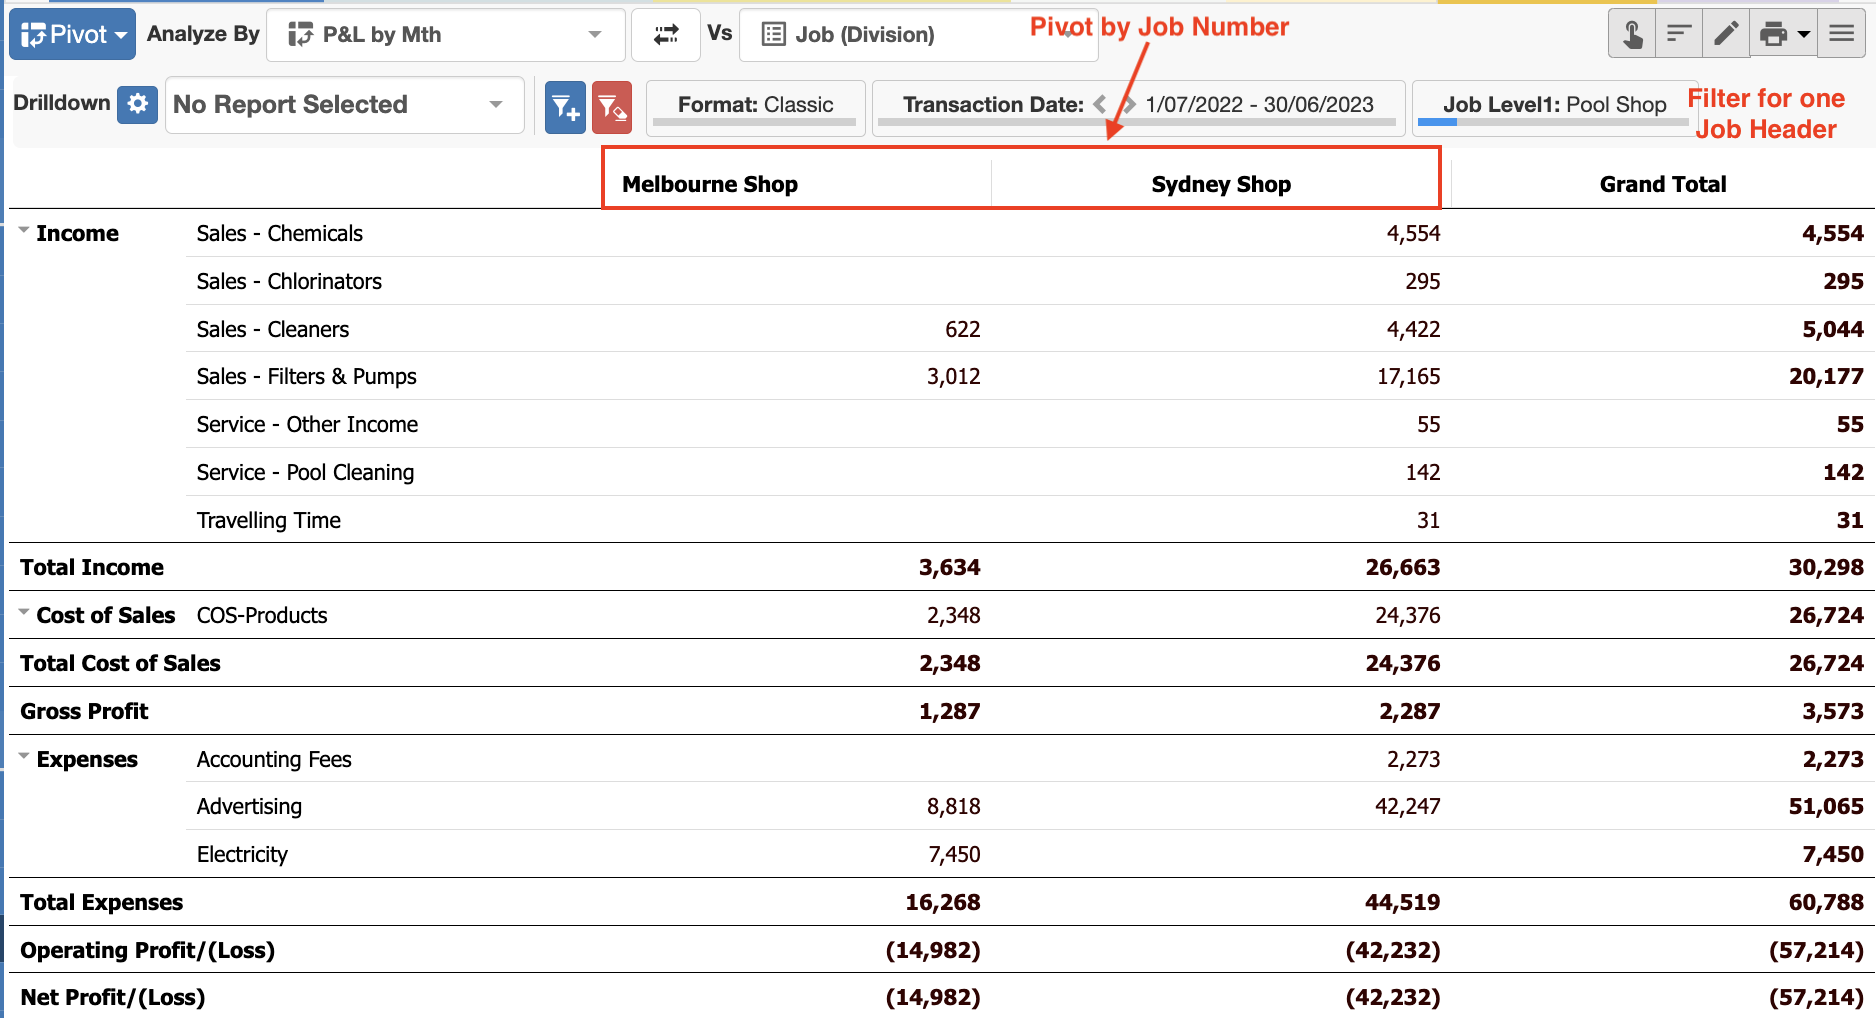Viewport: 1876px width, 1018px height.
Task: Open the P&L by Mth analyze dropdown
Action: click(x=446, y=35)
